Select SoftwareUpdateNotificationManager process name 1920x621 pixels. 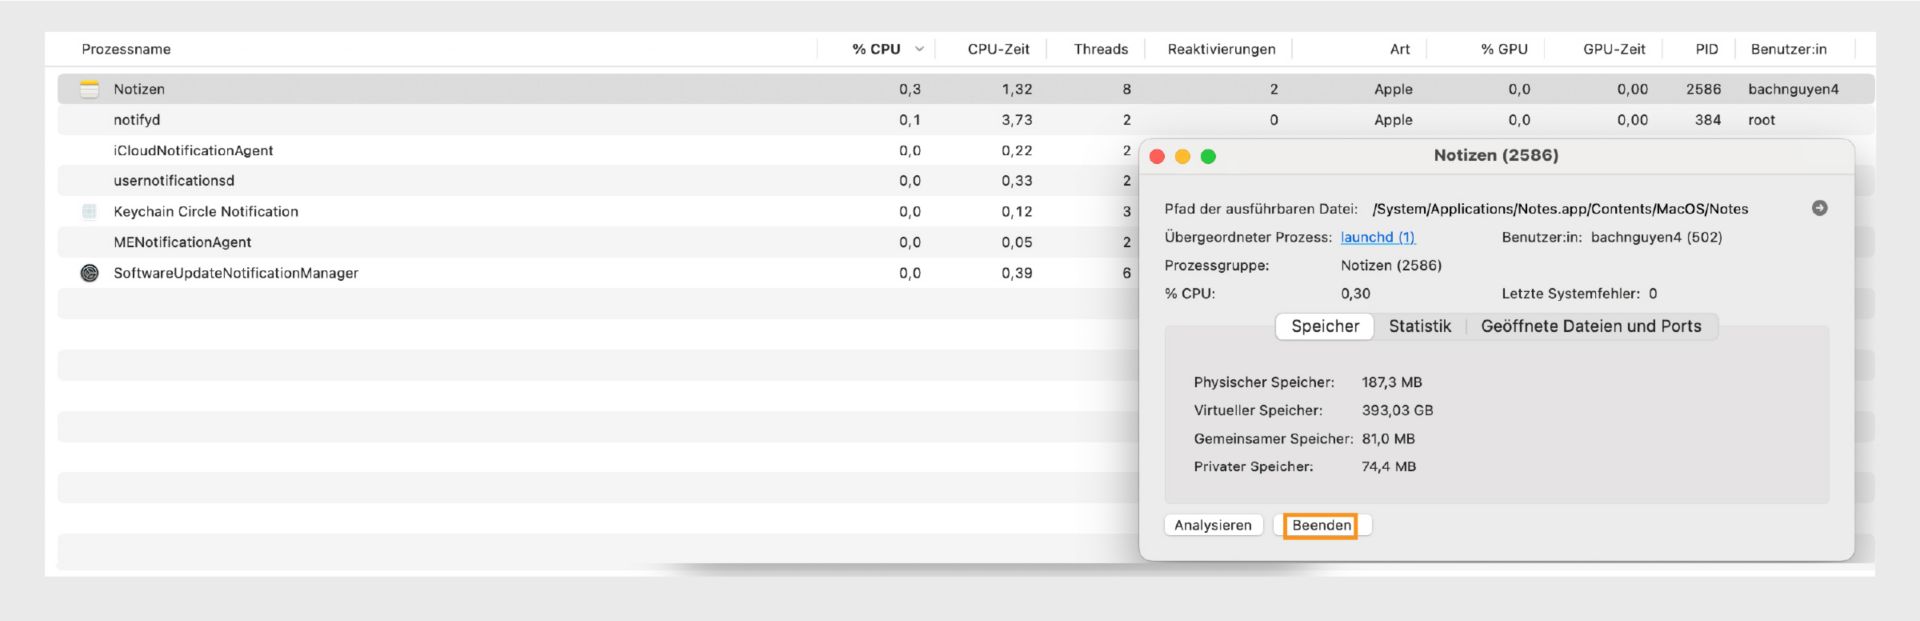click(236, 273)
